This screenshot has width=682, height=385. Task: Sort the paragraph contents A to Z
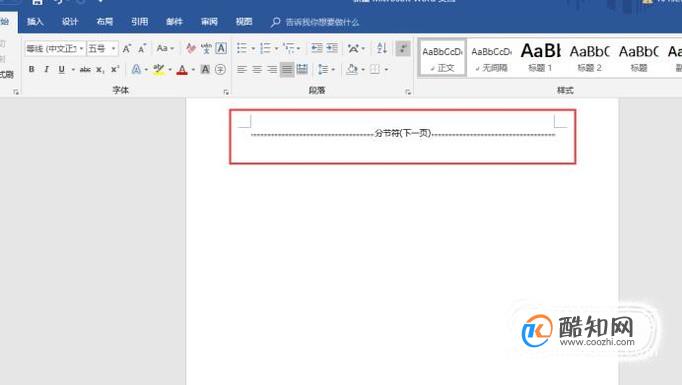click(x=382, y=48)
